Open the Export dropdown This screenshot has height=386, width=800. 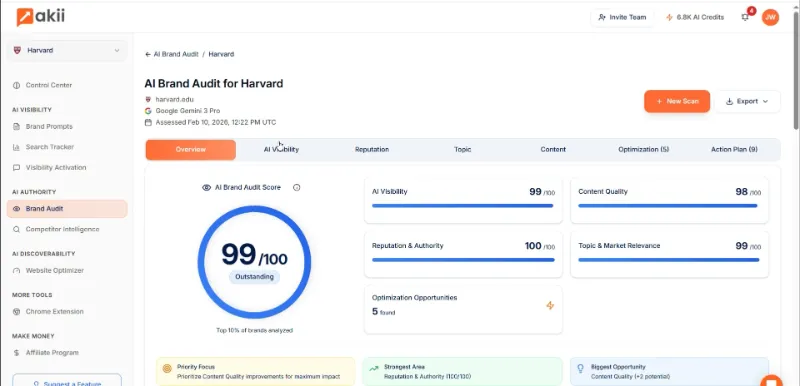click(x=747, y=101)
